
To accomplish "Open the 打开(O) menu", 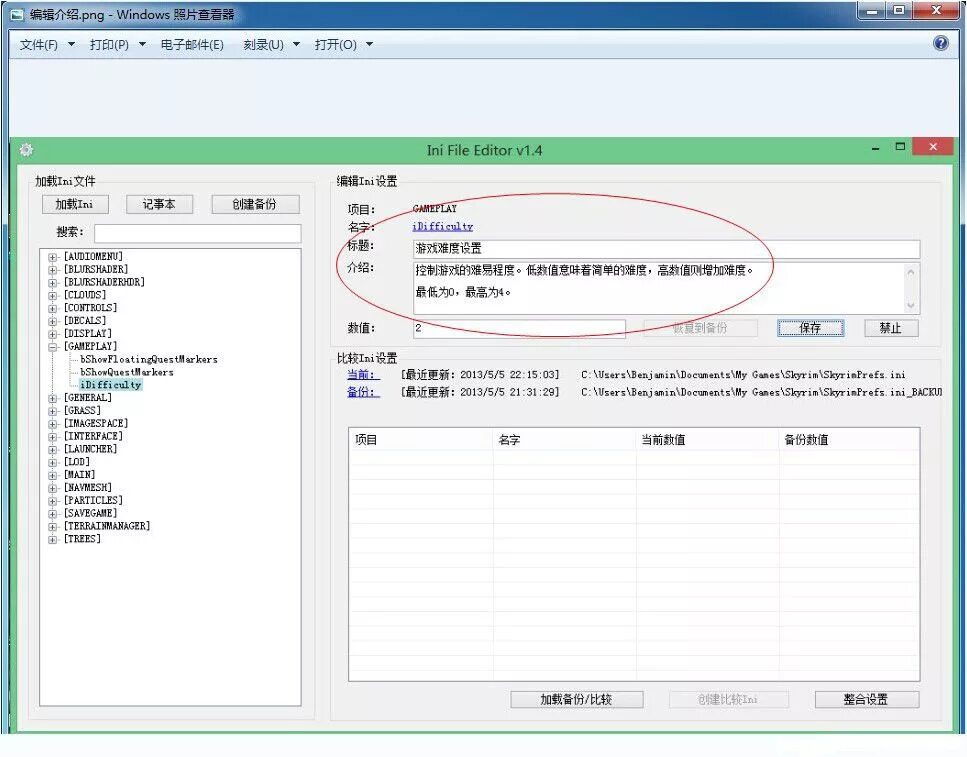I will [x=335, y=44].
